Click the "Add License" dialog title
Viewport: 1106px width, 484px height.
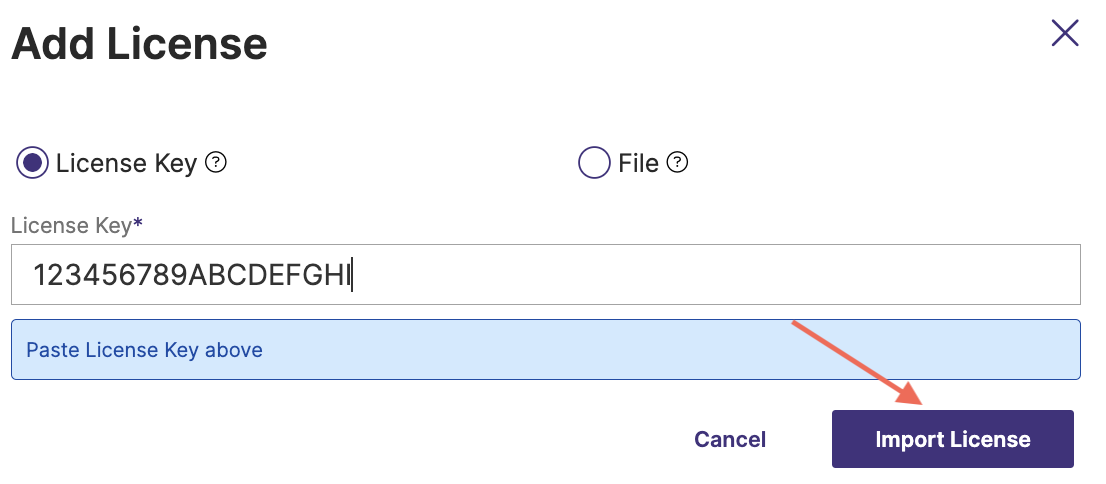[139, 43]
